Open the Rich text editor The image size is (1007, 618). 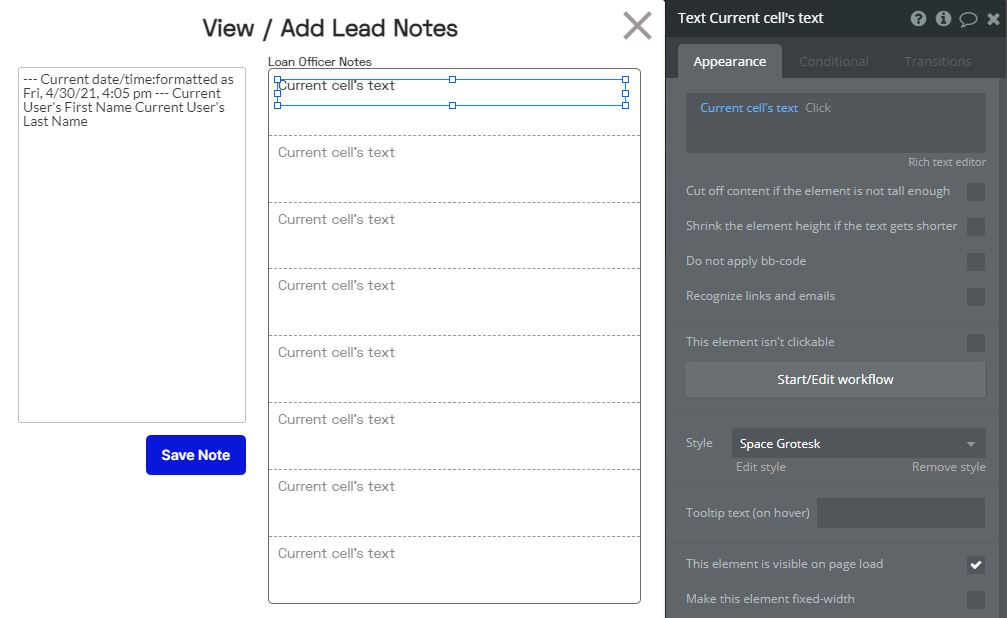pyautogui.click(x=946, y=162)
